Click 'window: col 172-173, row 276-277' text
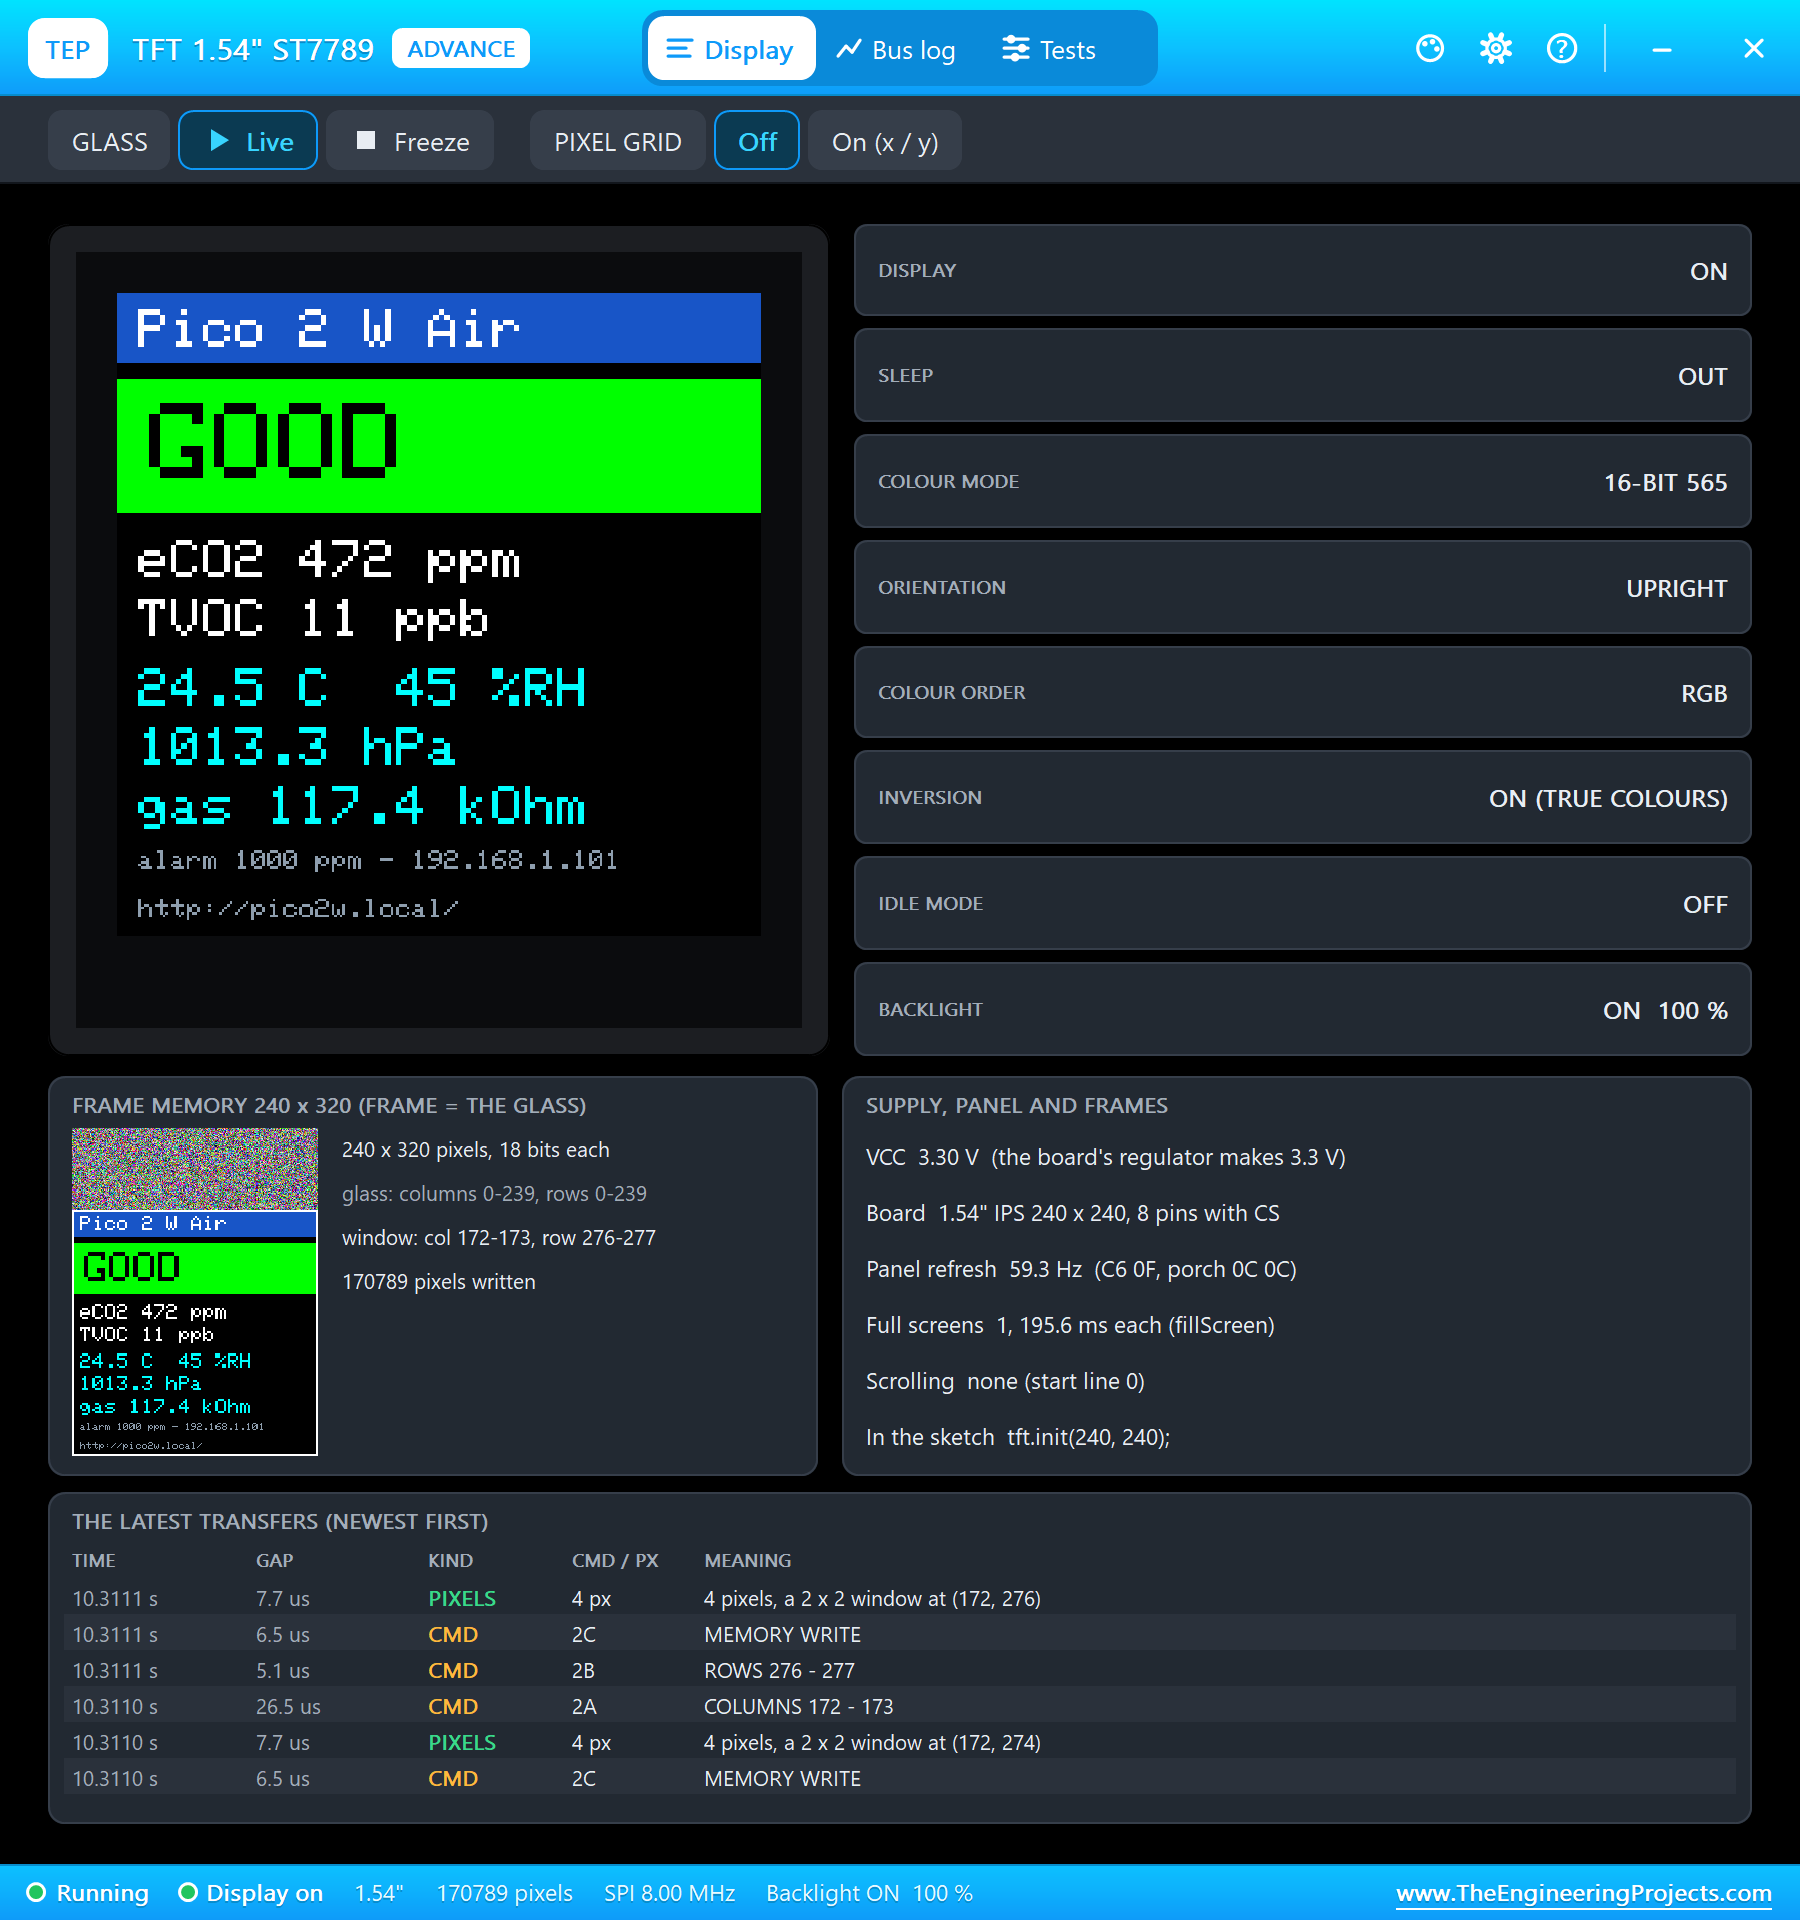 pos(499,1238)
